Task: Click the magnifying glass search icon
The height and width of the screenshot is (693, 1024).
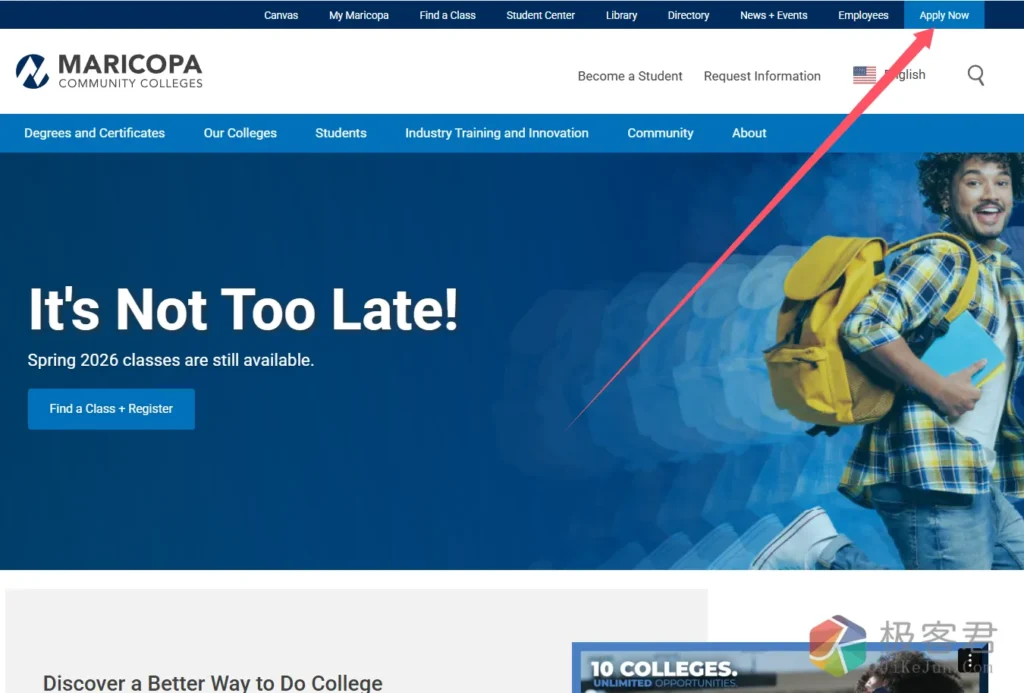Action: [x=976, y=75]
